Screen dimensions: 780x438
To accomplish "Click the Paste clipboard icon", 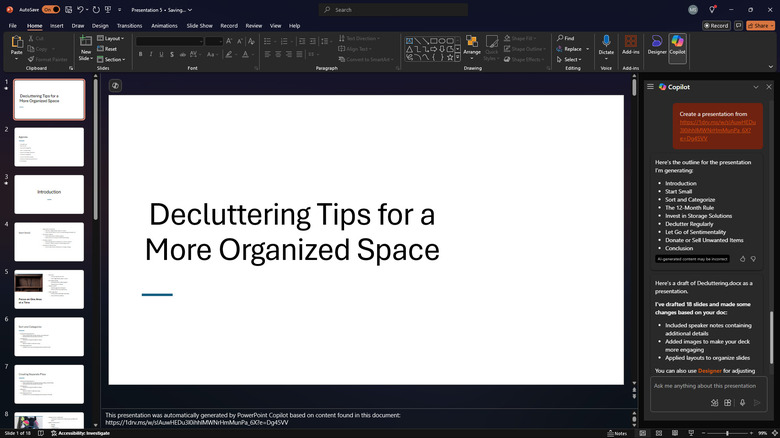I will click(x=18, y=45).
